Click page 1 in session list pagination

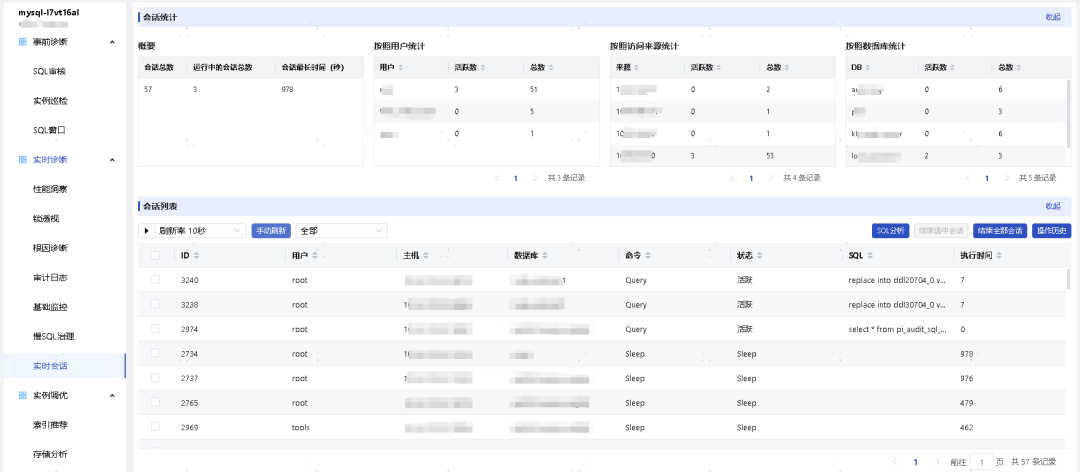pyautogui.click(x=915, y=462)
